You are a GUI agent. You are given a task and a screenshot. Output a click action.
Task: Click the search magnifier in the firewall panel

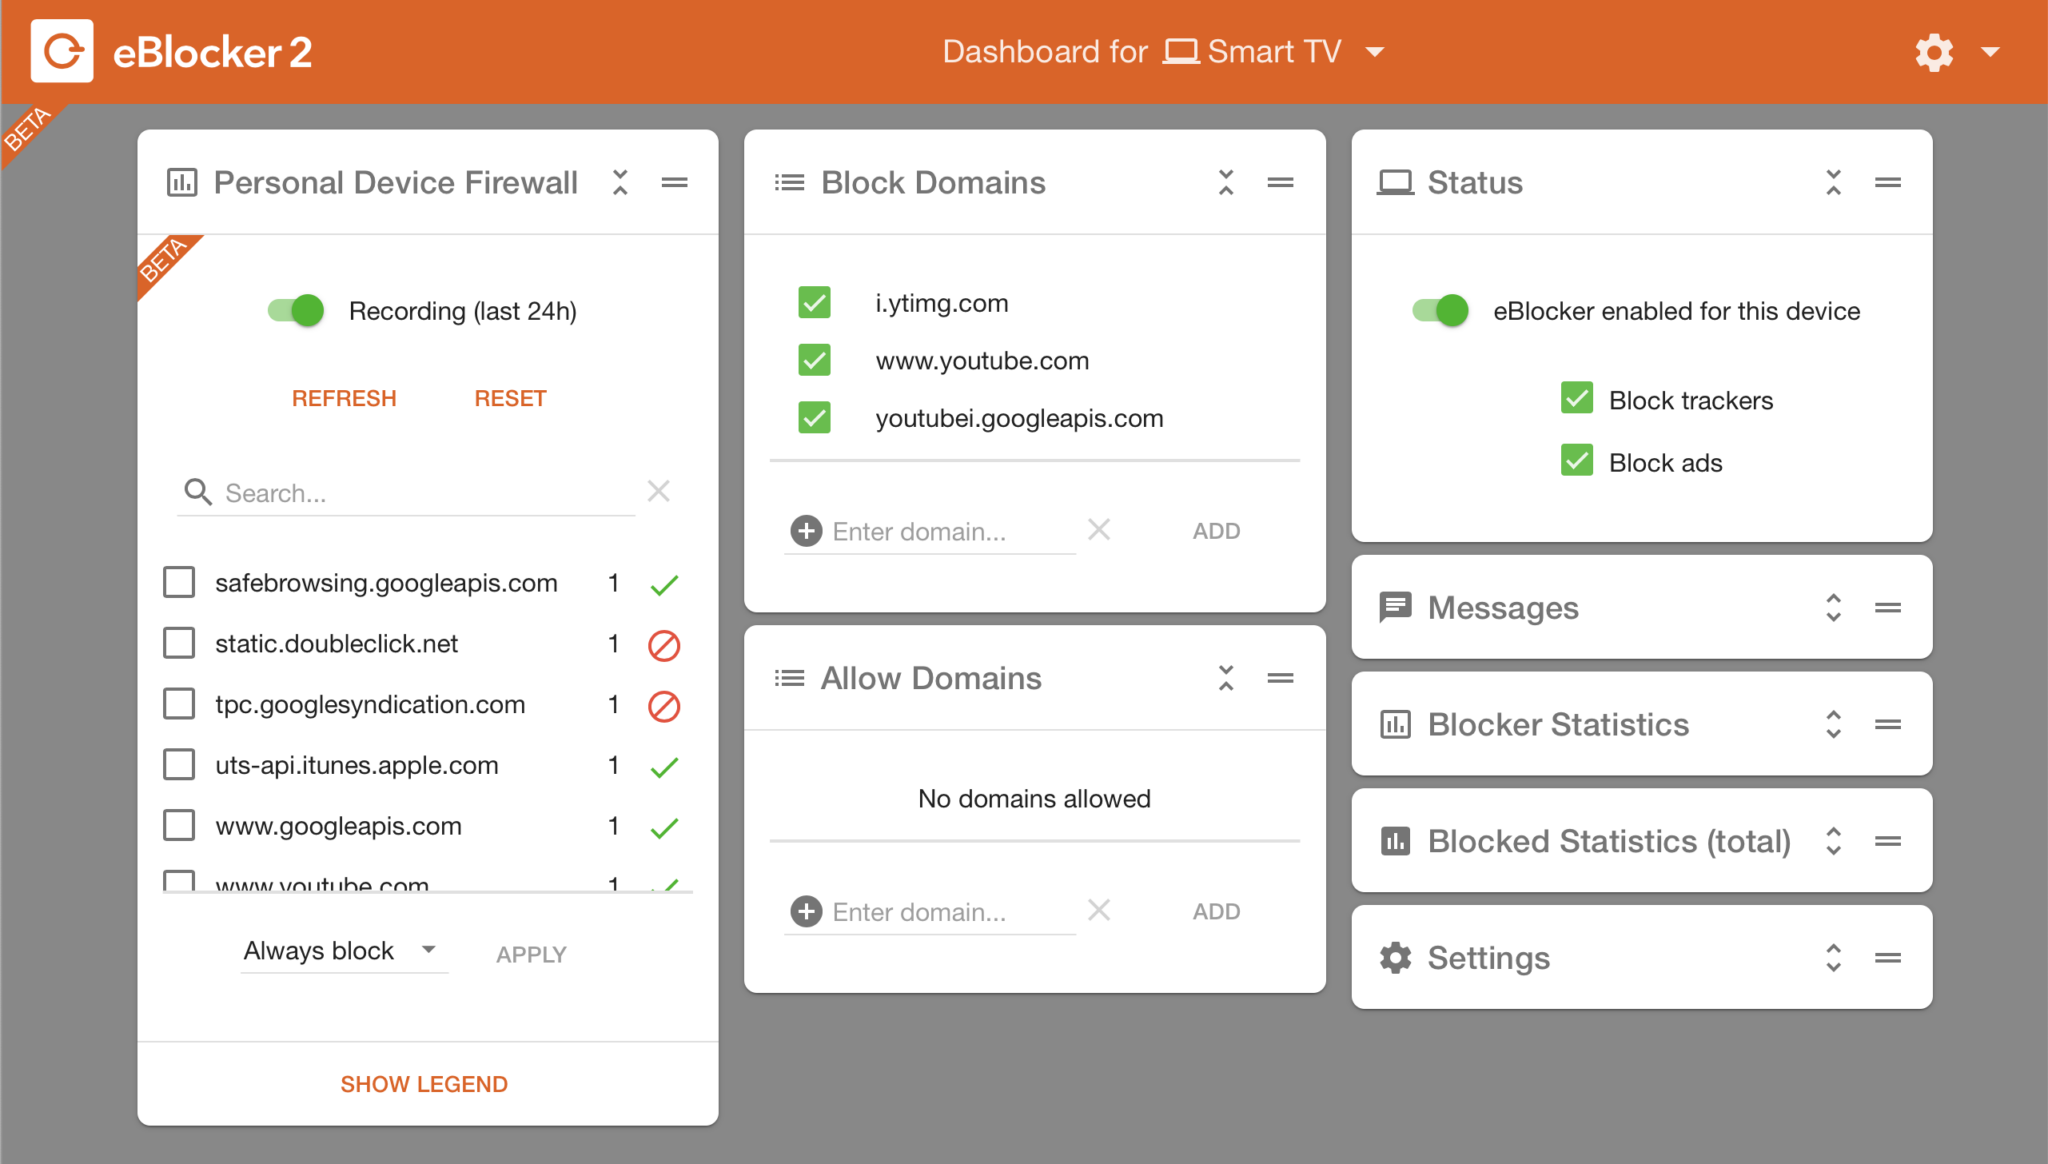[x=197, y=492]
